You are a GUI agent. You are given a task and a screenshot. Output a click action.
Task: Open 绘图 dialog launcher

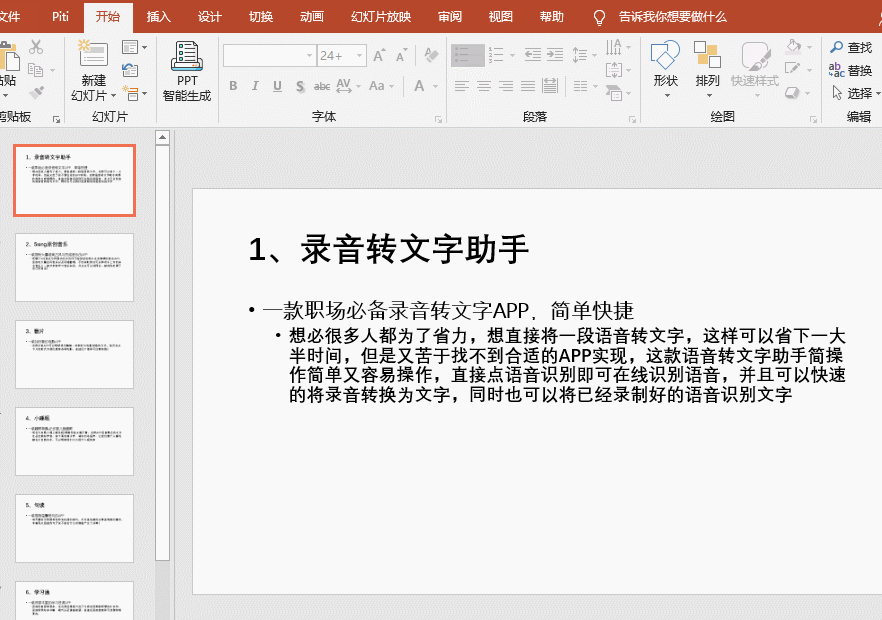pyautogui.click(x=813, y=119)
